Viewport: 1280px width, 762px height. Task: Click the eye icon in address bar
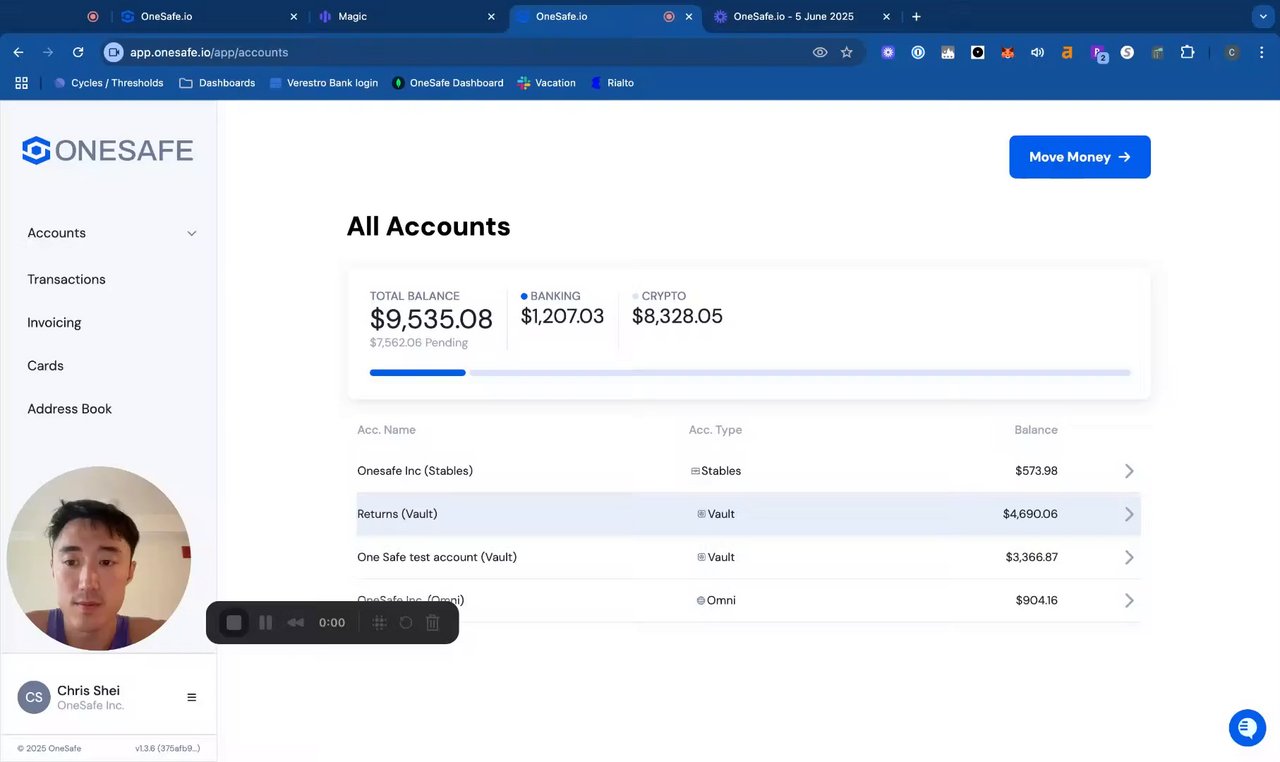click(820, 52)
